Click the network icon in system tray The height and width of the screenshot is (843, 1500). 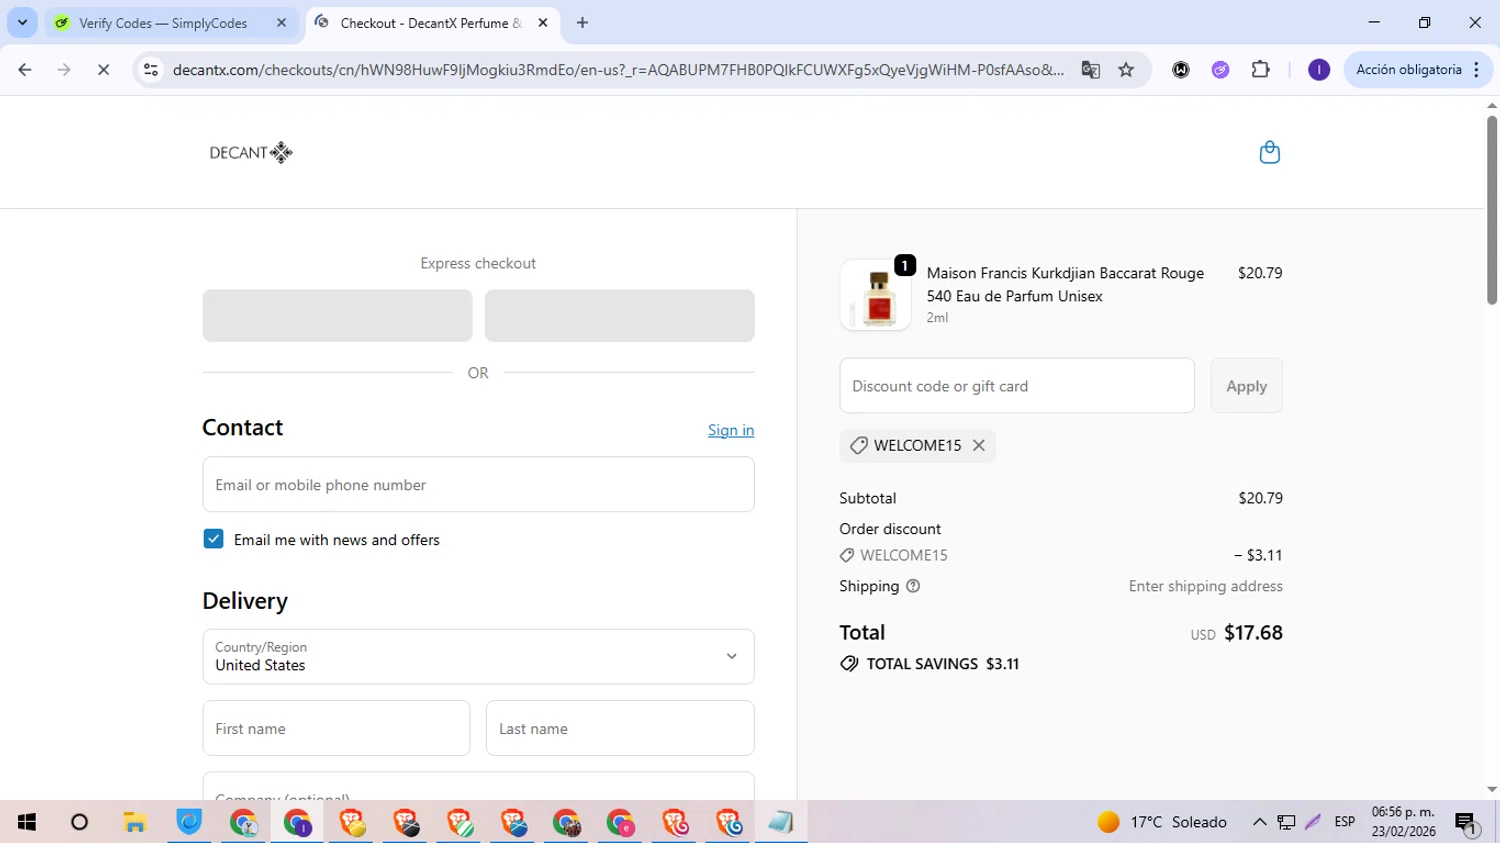(x=1286, y=822)
